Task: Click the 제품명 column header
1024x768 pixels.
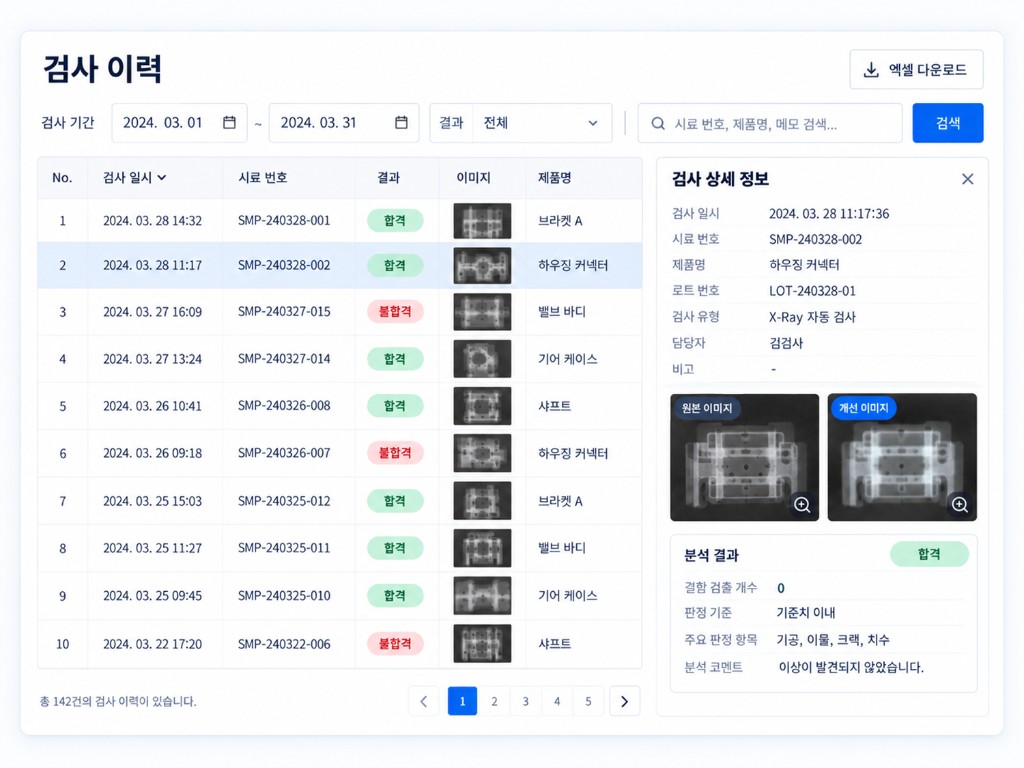Action: tap(554, 178)
